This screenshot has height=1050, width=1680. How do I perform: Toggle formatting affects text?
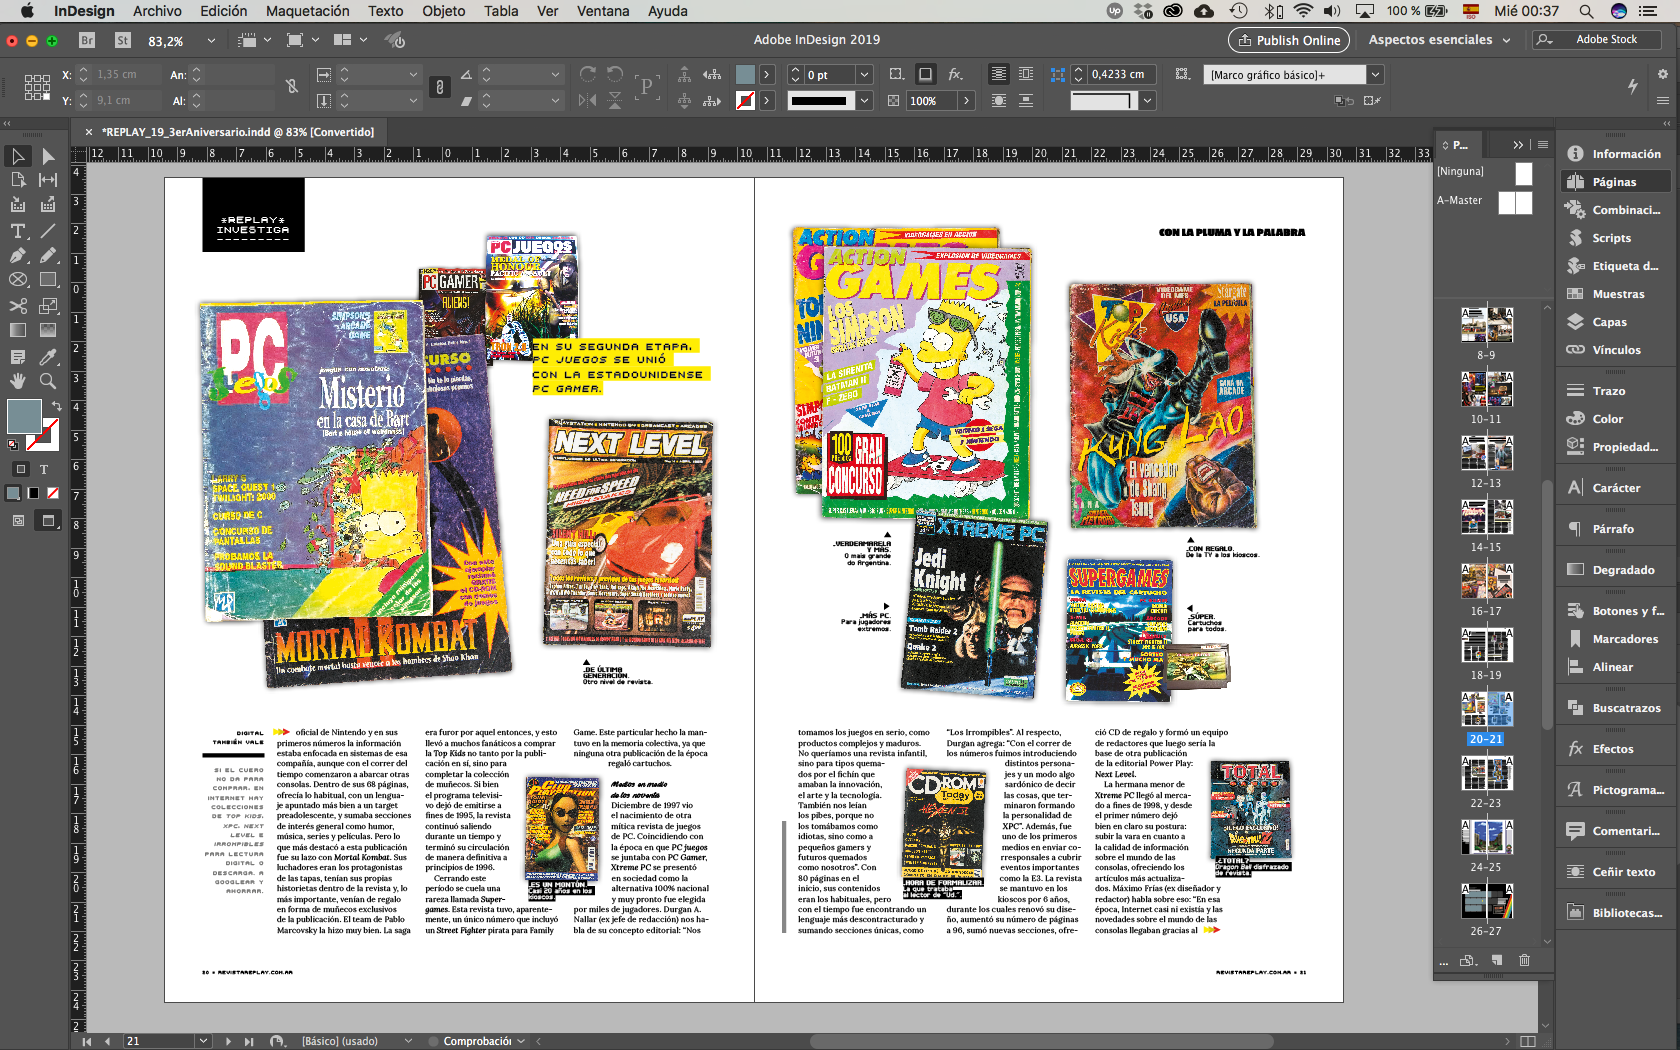coord(44,469)
